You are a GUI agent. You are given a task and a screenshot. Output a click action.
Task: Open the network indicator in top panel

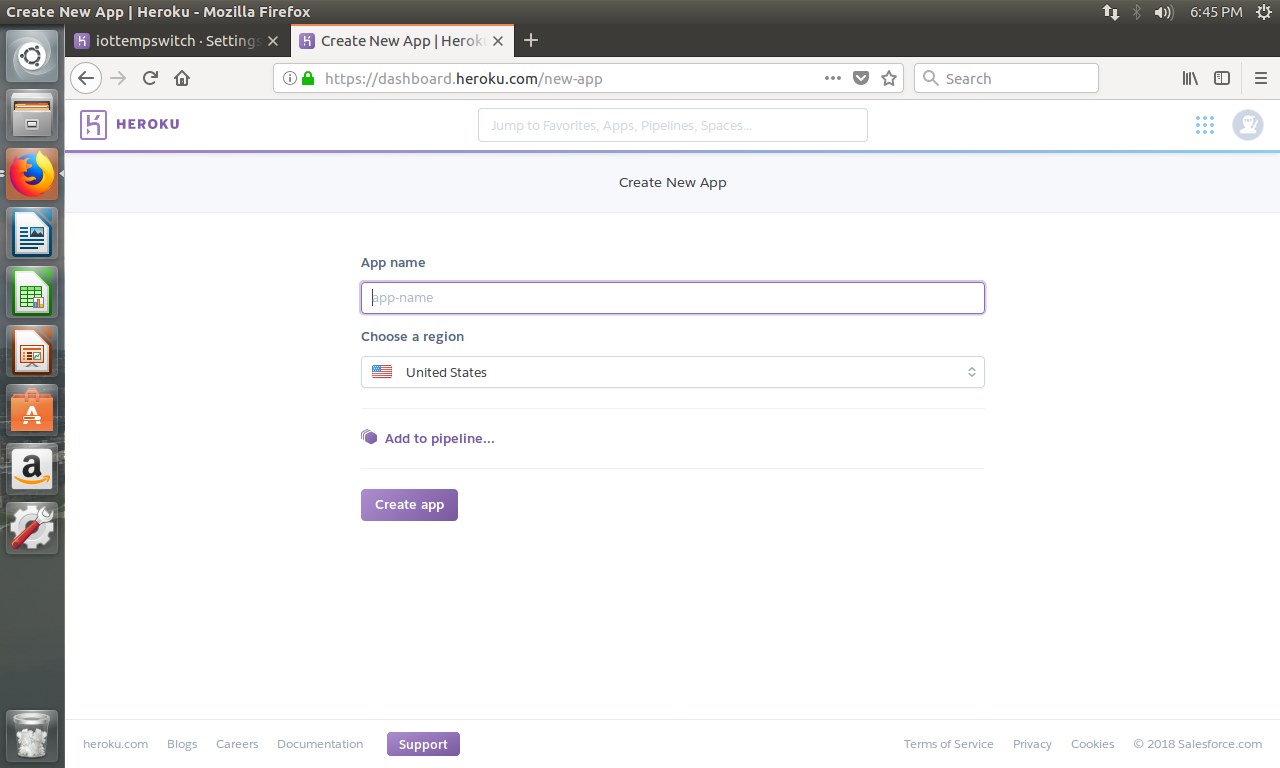pos(1110,12)
